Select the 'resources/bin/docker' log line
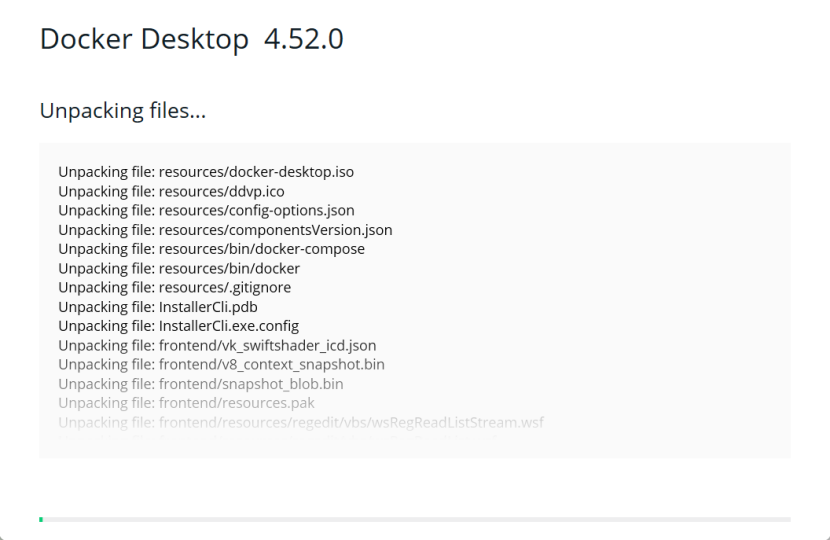The width and height of the screenshot is (830, 540). coord(179,268)
